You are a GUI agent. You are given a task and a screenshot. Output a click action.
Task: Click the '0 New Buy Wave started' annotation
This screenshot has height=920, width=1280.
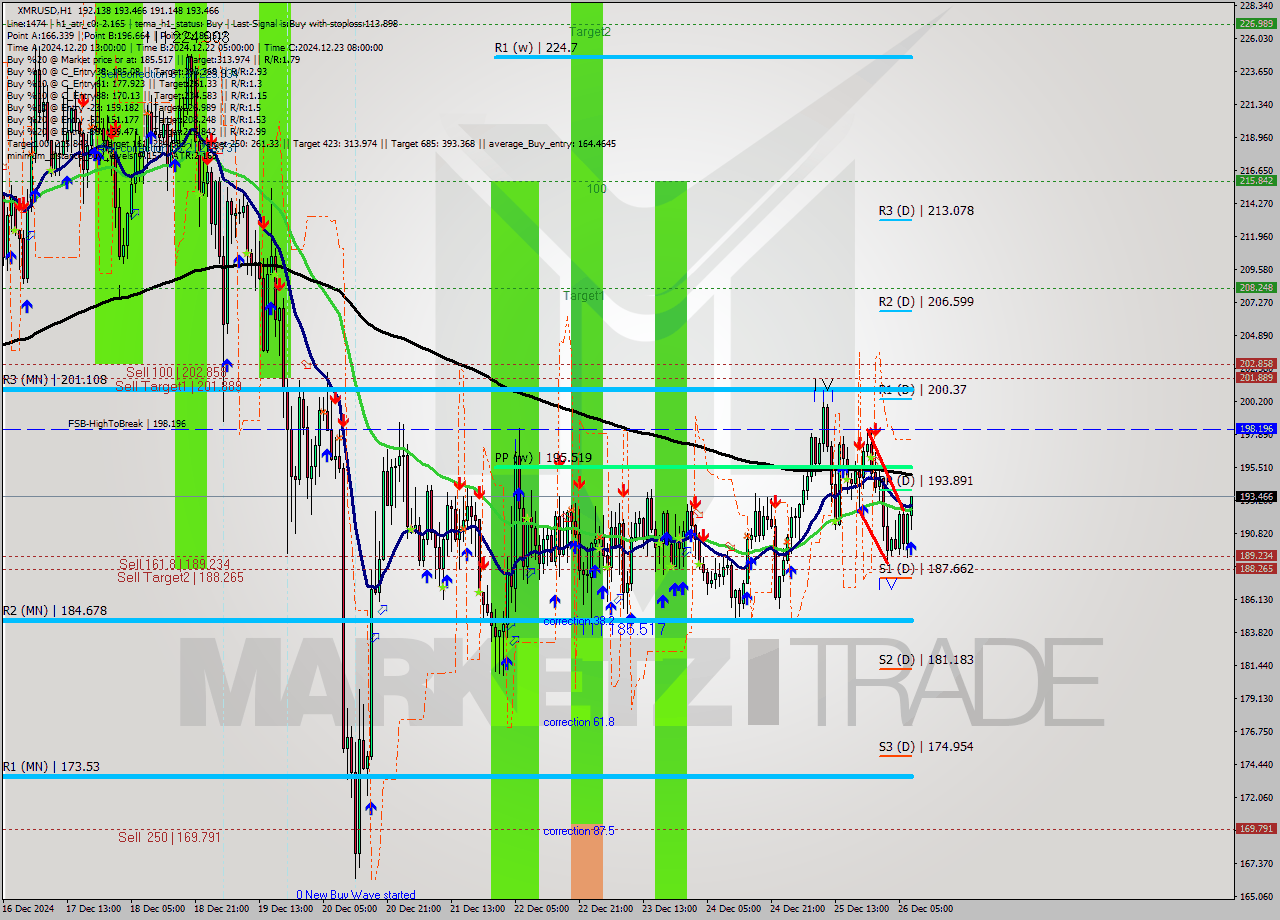click(x=355, y=895)
